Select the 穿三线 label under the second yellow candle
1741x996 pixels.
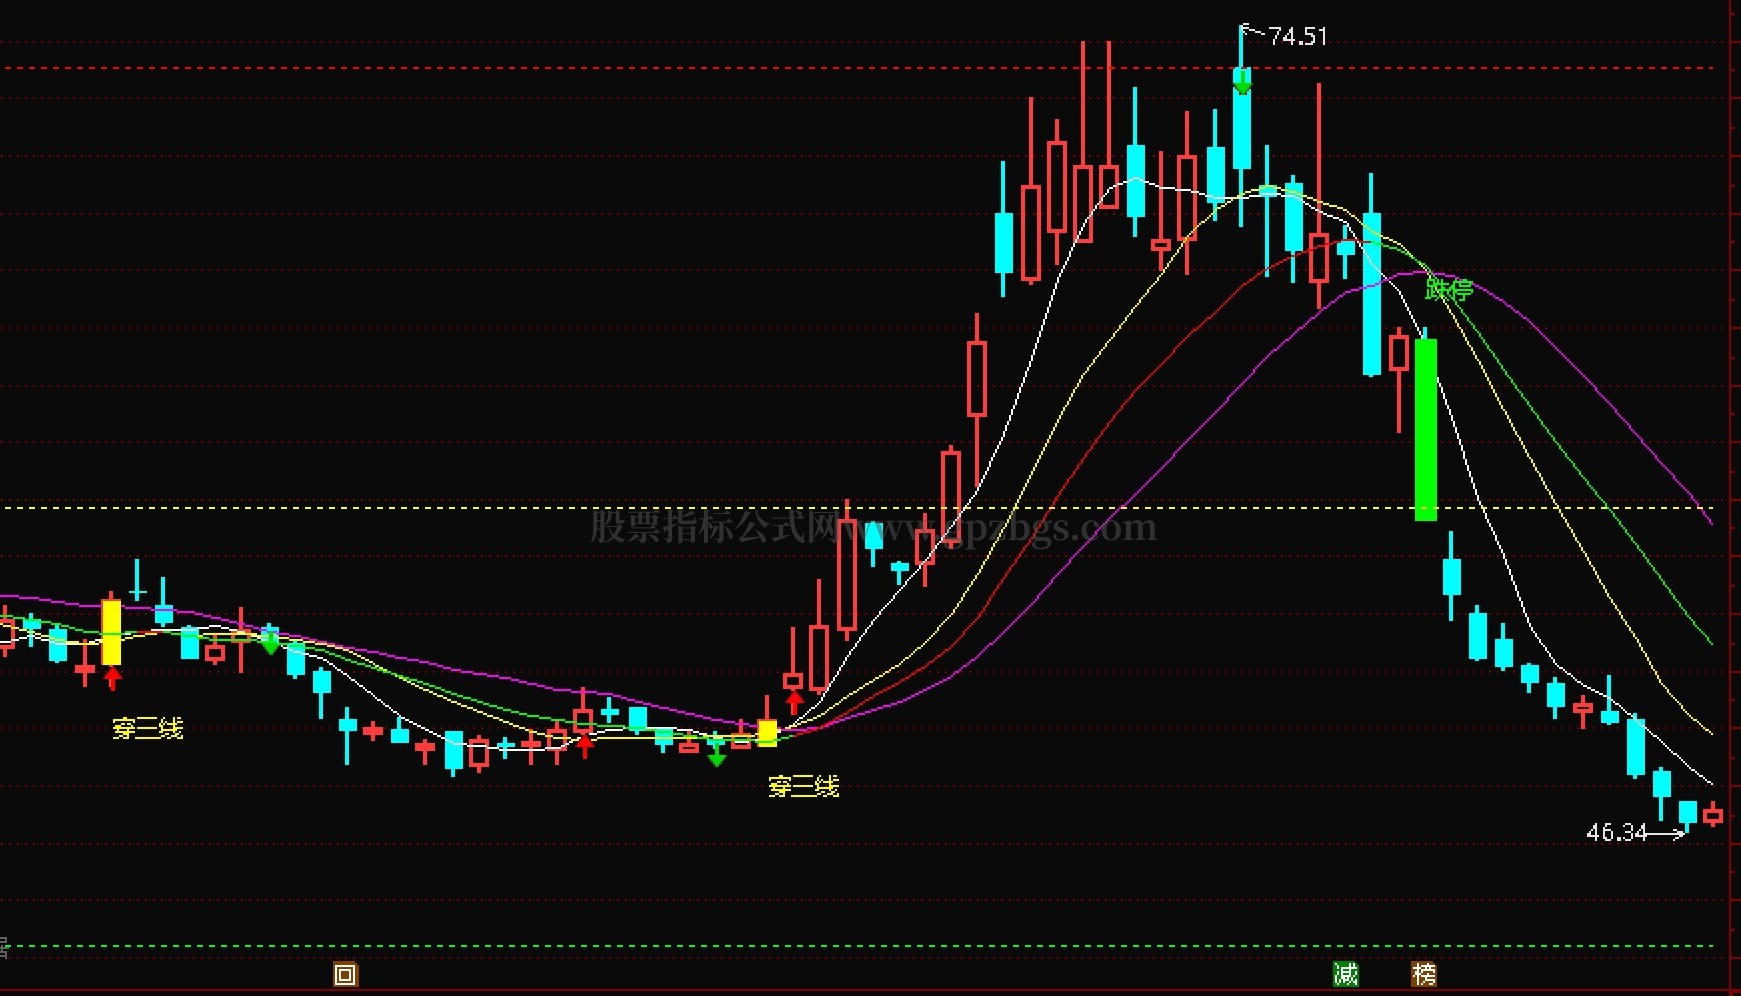tap(803, 787)
